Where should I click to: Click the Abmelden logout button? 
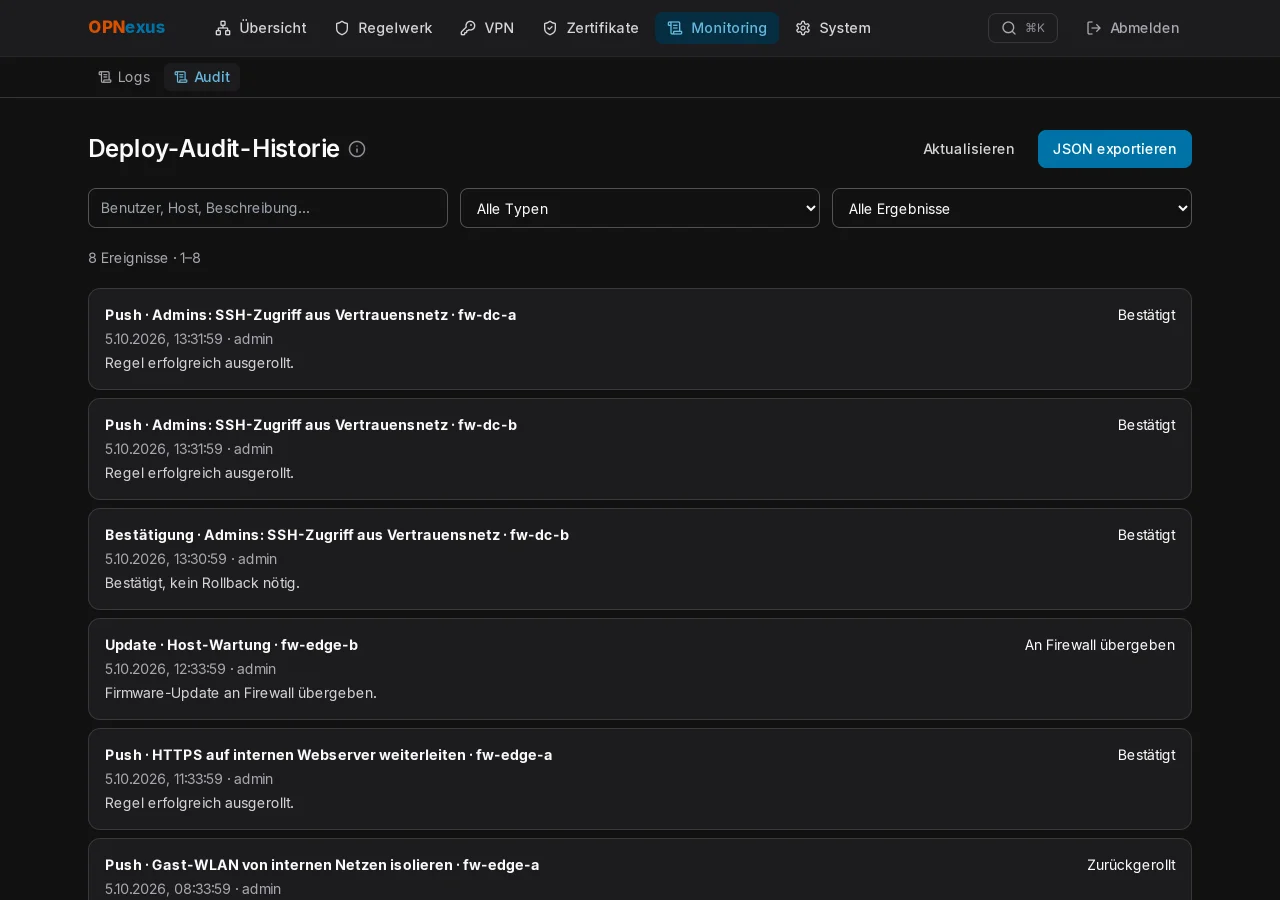[x=1133, y=28]
